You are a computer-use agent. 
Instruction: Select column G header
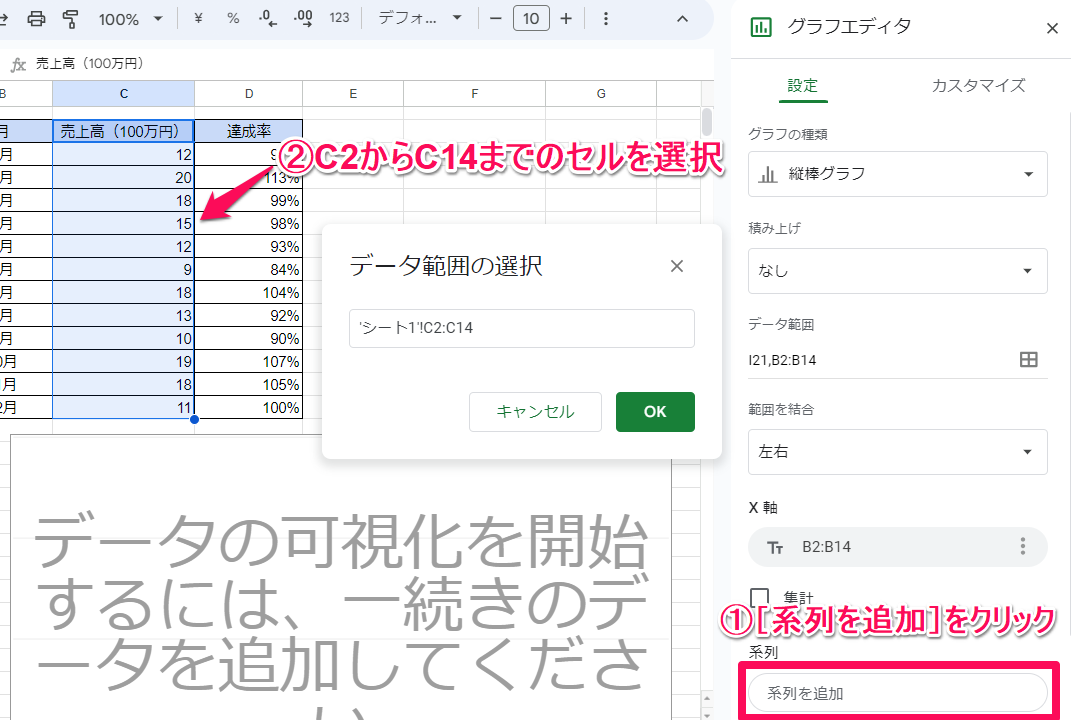601,94
